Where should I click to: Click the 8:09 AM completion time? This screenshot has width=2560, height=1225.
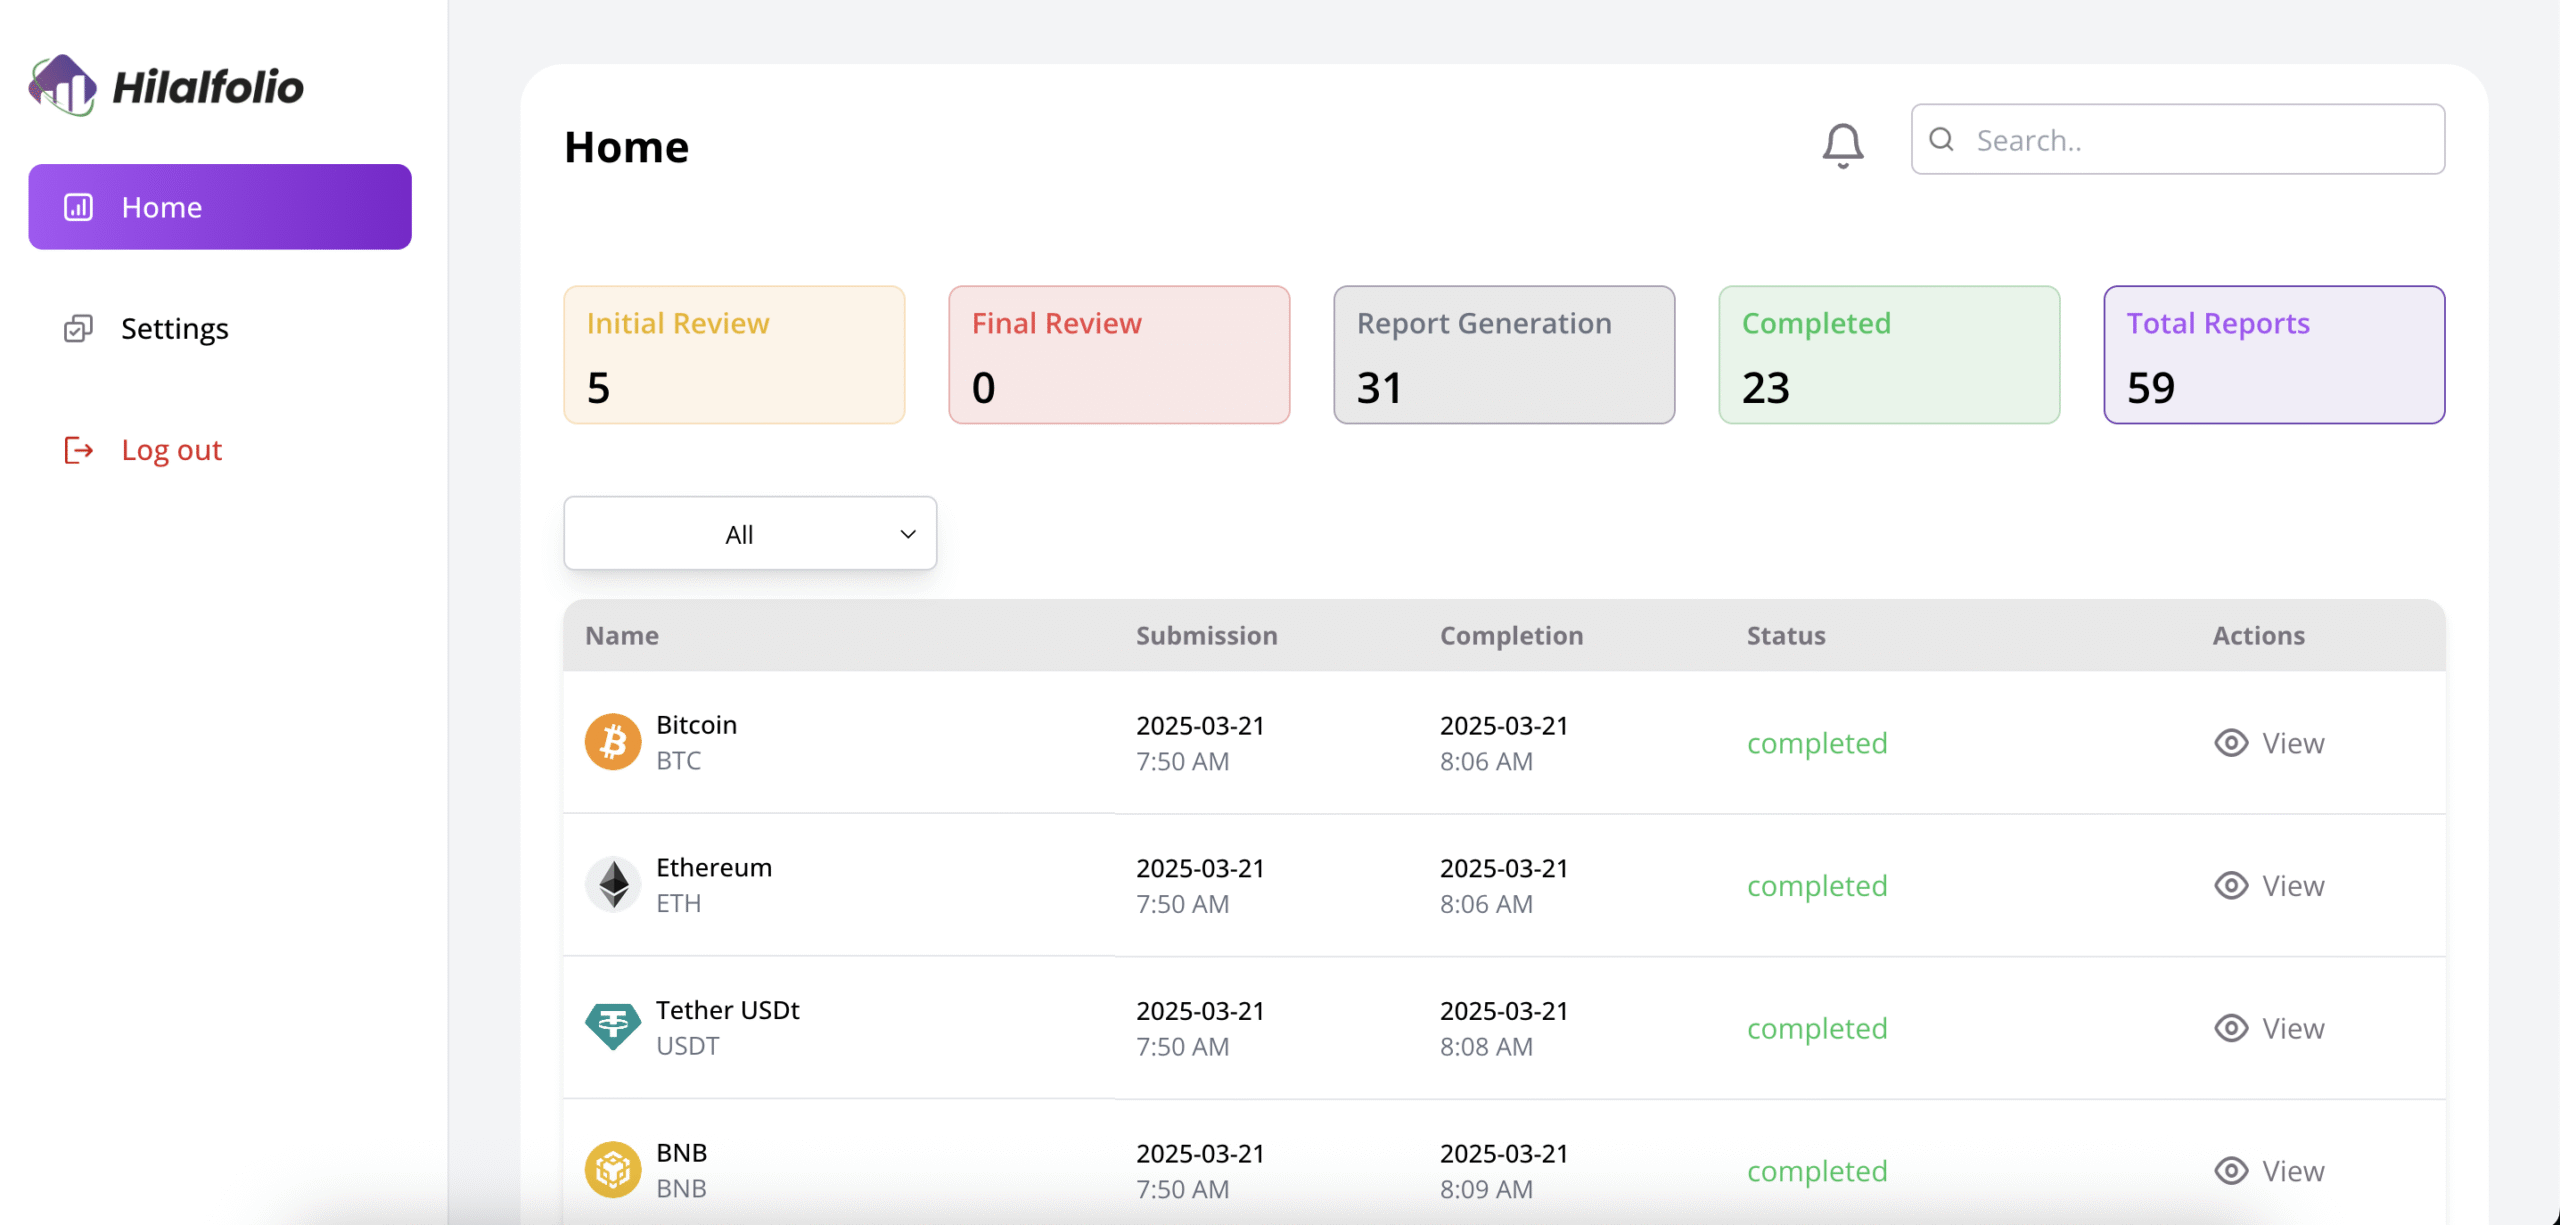tap(1486, 1189)
